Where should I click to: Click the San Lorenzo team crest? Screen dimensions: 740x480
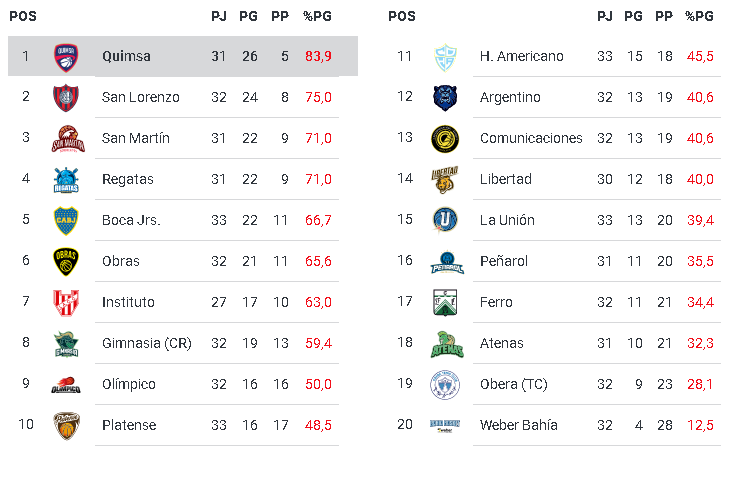click(x=66, y=97)
